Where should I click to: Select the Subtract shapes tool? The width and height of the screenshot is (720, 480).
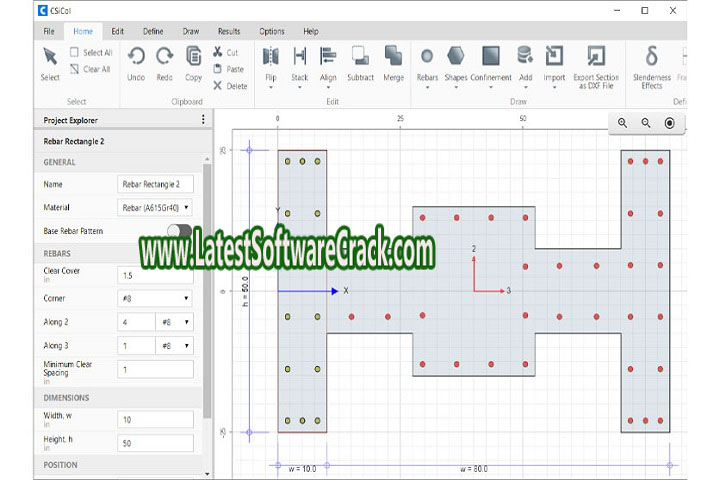click(x=360, y=60)
